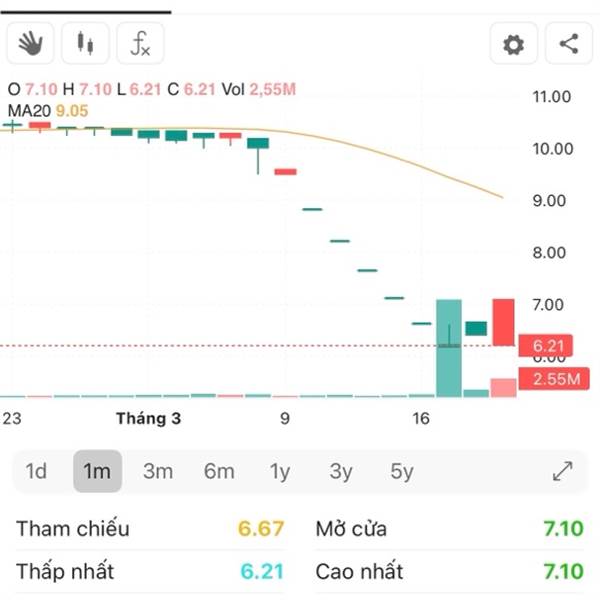This screenshot has height=600, width=600.
Task: Expand chart to fullscreen icon
Action: 563,471
